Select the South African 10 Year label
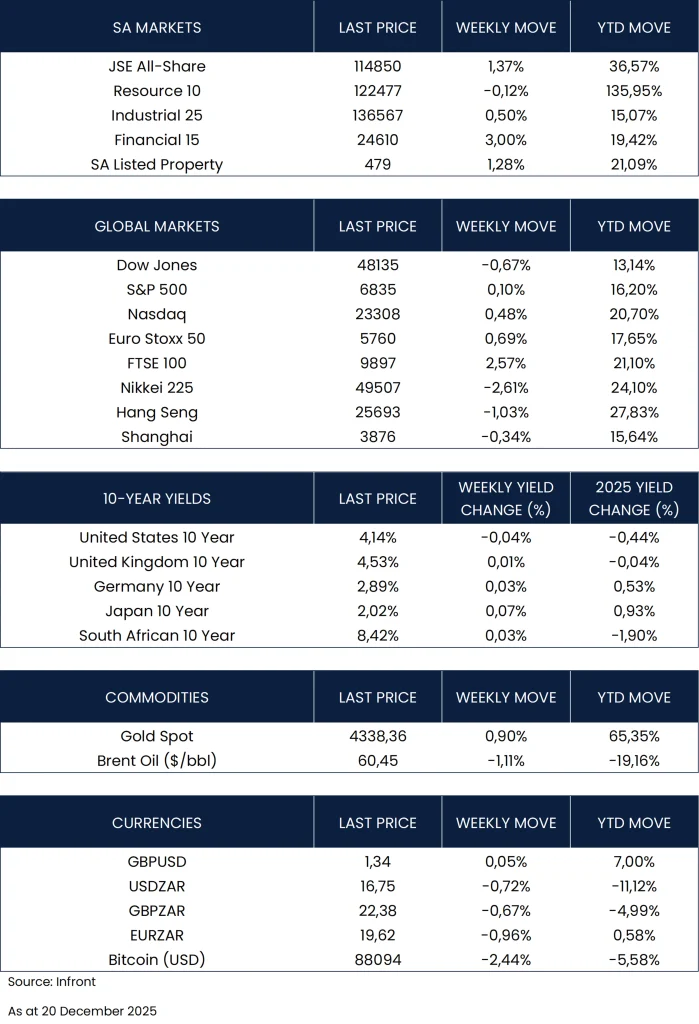Image resolution: width=699 pixels, height=1024 pixels. point(156,635)
